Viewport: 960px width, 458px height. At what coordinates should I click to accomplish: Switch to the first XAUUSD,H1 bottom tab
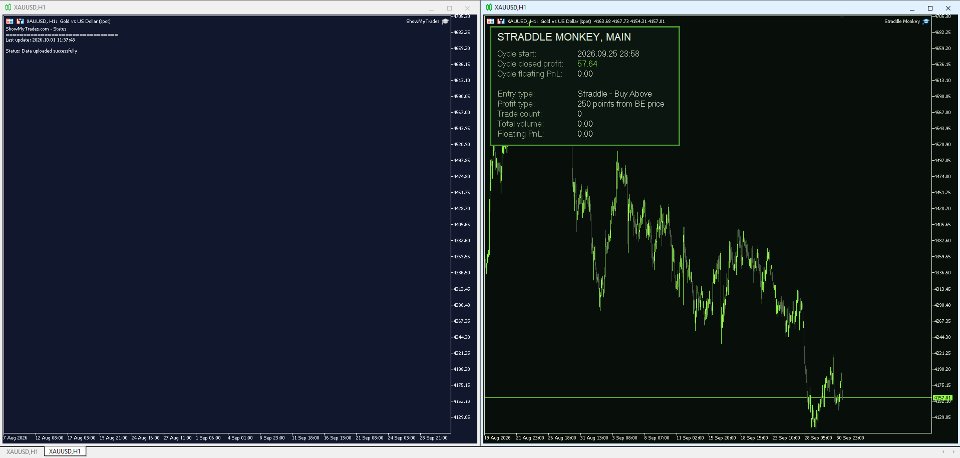(22, 451)
